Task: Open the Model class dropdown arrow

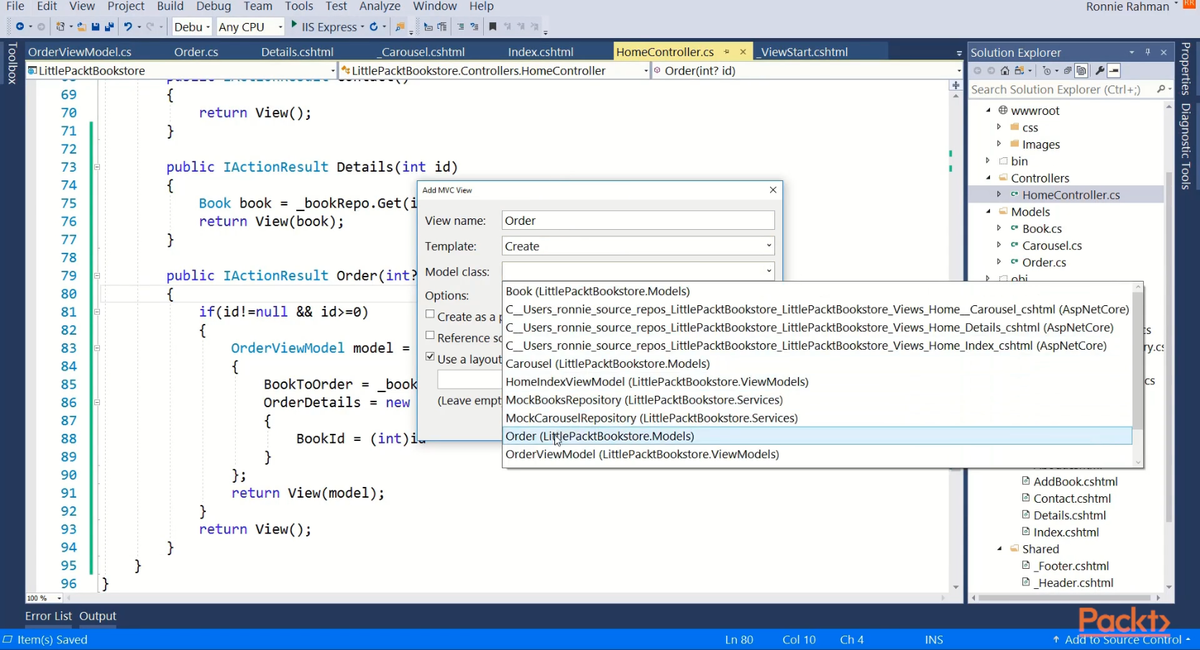Action: pos(768,271)
